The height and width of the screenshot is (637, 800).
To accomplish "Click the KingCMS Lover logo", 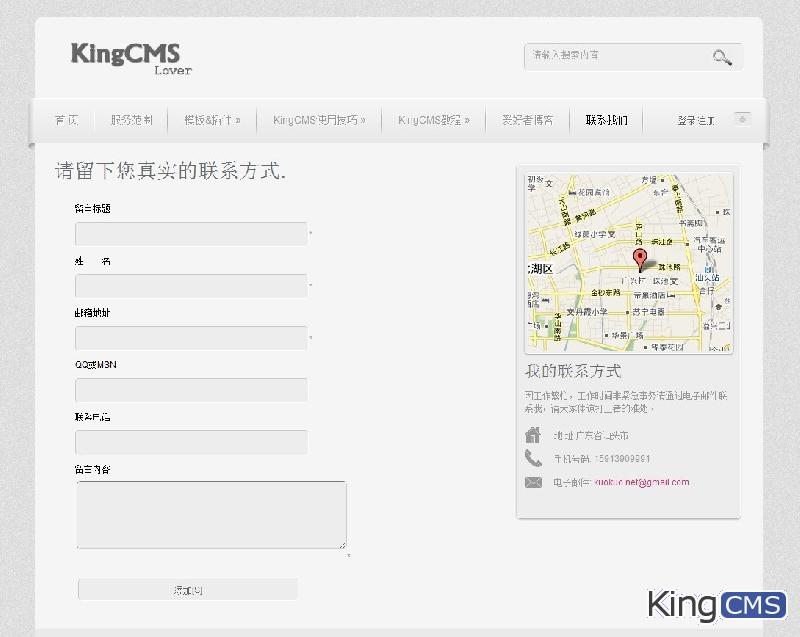I will 131,59.
